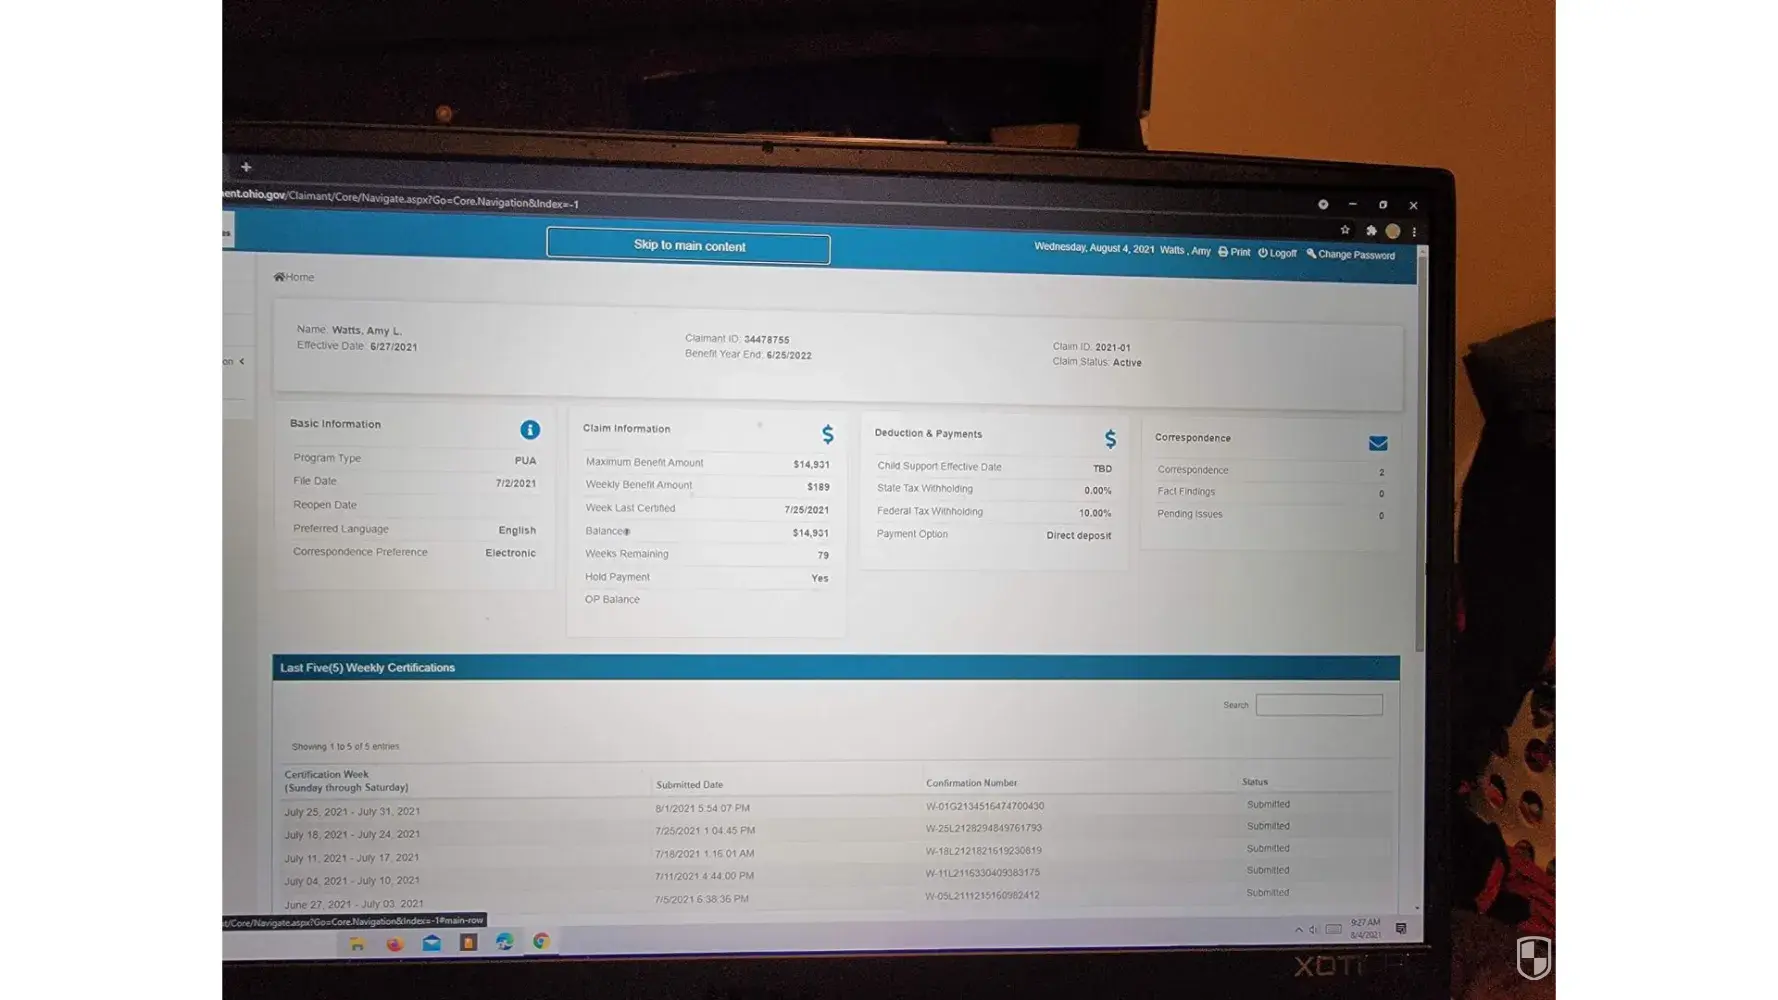Open the Chrome extensions puzzle icon
1778x1000 pixels.
pos(1371,231)
